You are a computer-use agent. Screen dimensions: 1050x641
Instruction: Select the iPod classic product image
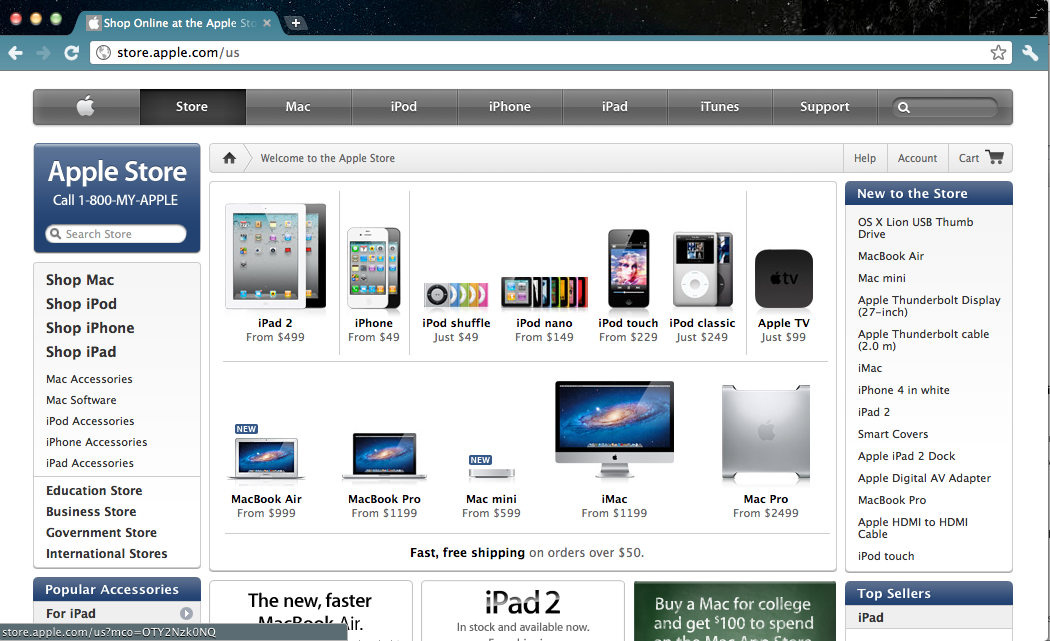(702, 269)
